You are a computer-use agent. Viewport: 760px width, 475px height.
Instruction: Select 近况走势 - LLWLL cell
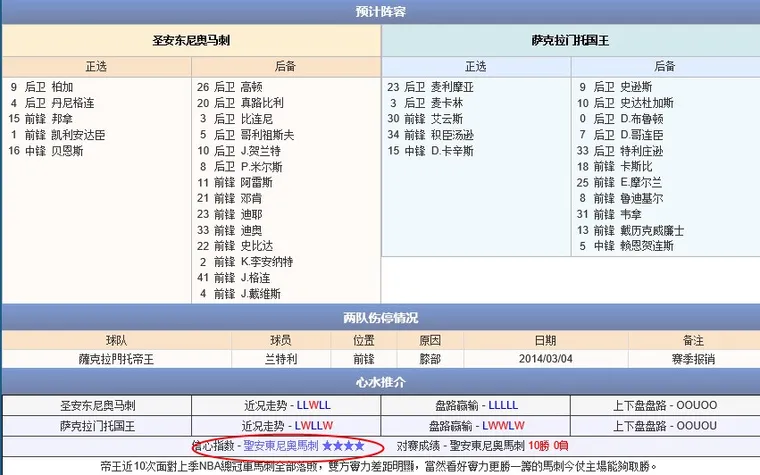click(286, 405)
